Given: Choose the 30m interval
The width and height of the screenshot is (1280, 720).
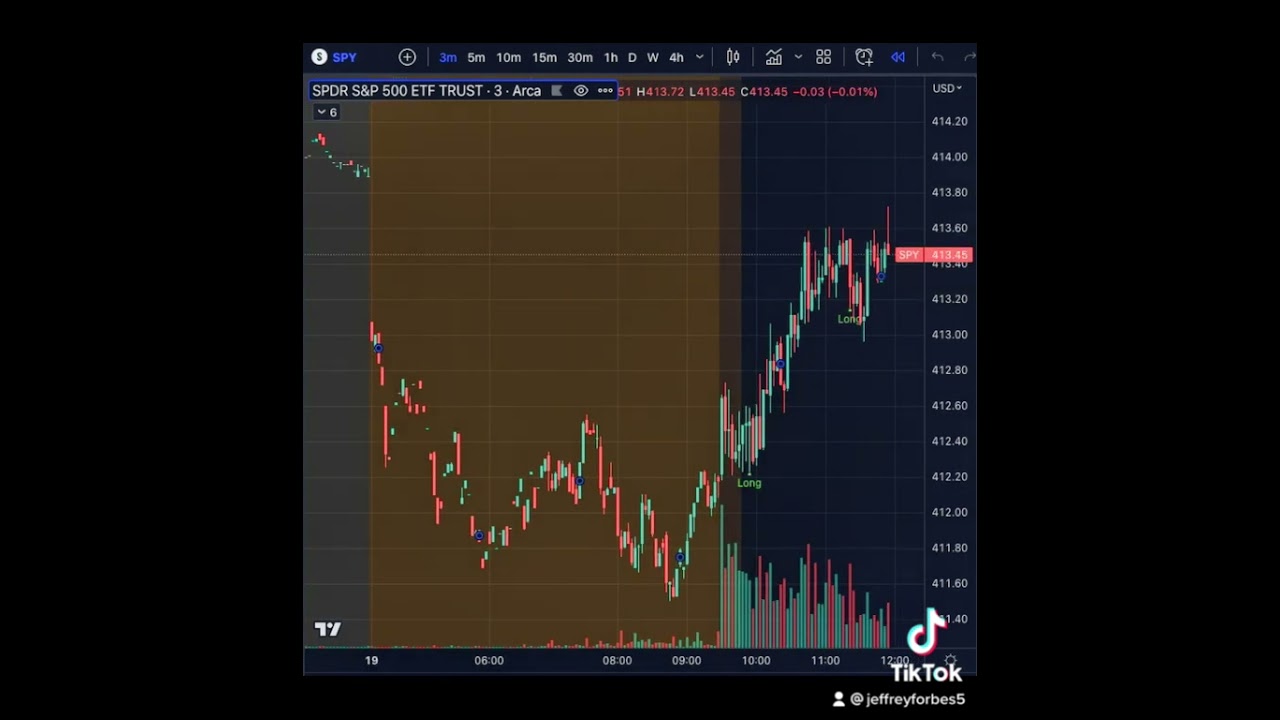Looking at the screenshot, I should point(580,57).
